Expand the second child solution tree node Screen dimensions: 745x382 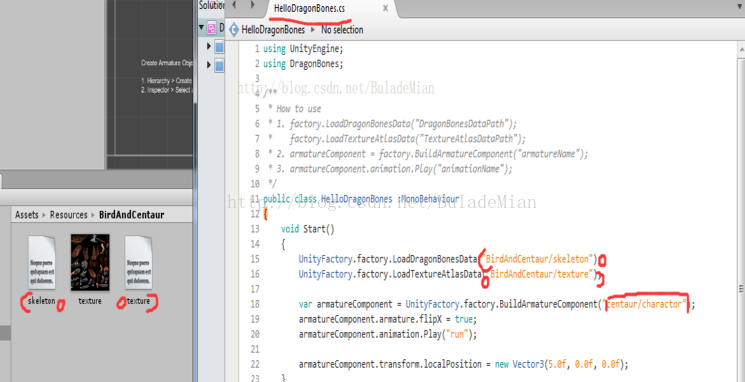[209, 65]
